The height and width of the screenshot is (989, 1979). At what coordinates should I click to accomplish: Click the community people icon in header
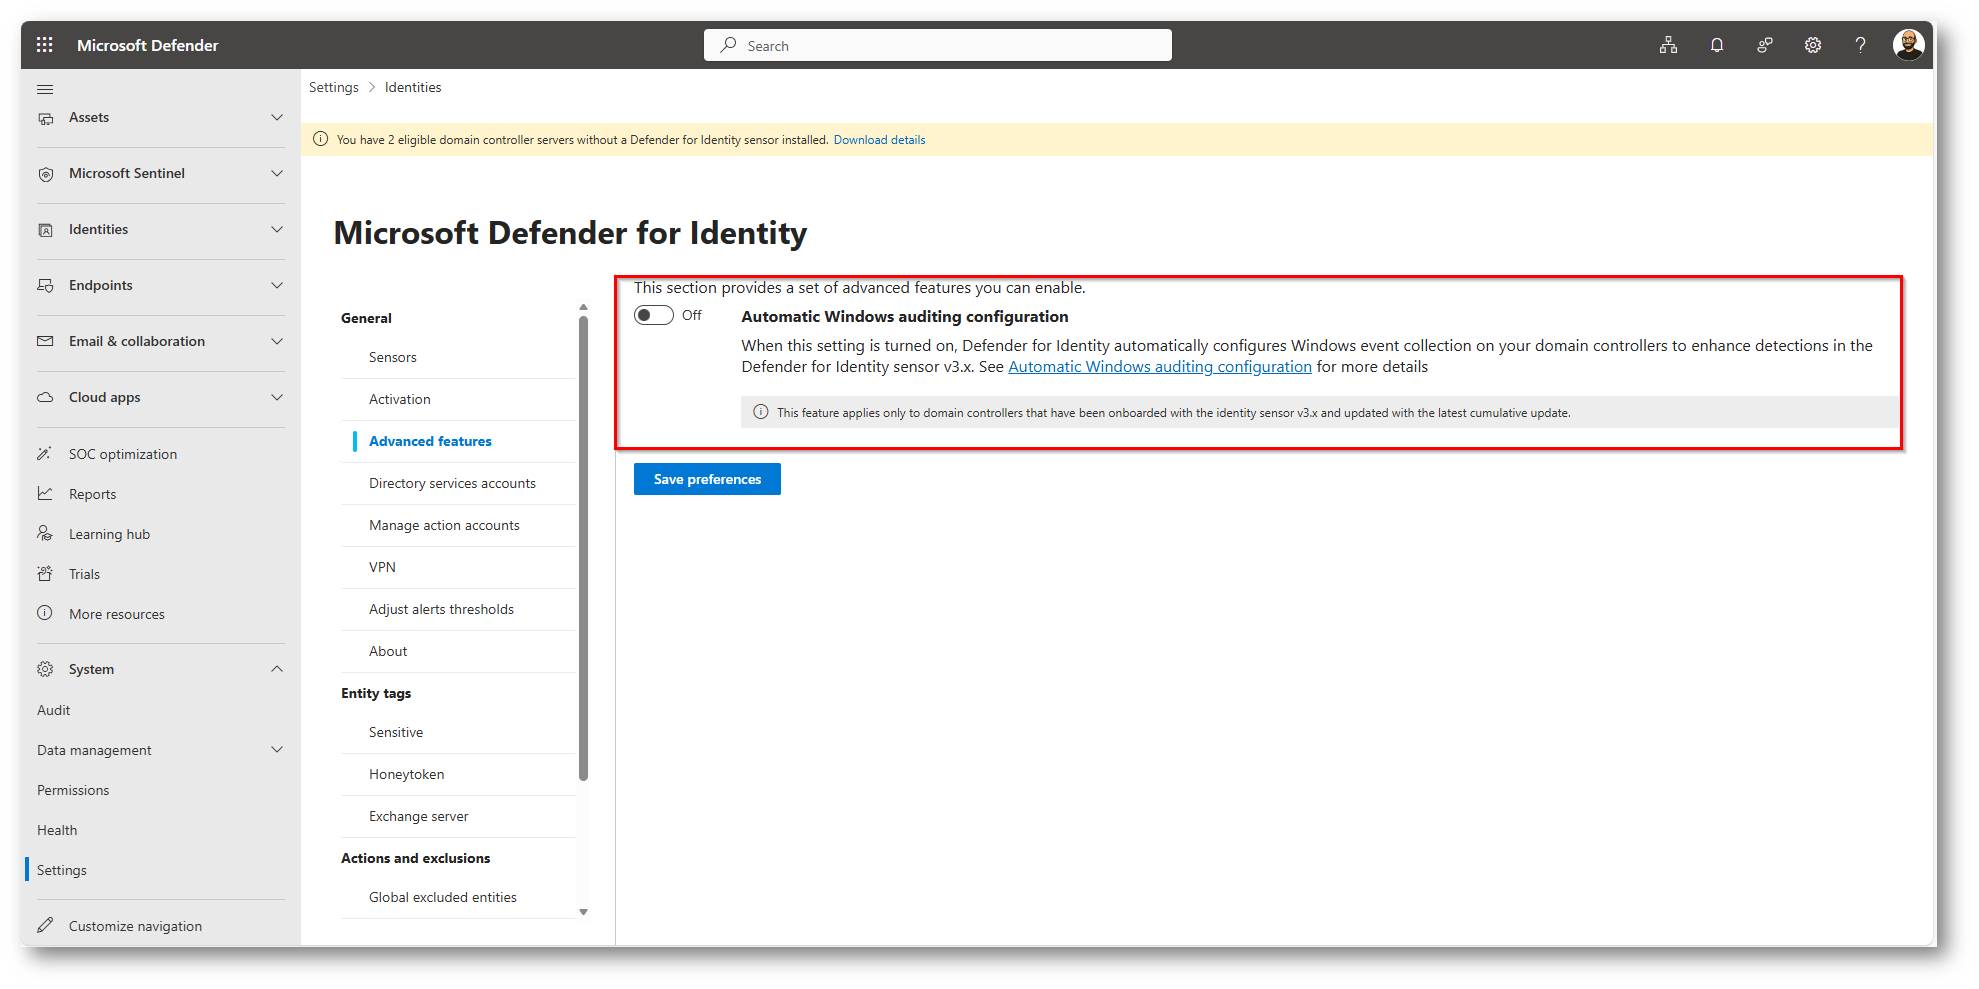[1764, 45]
